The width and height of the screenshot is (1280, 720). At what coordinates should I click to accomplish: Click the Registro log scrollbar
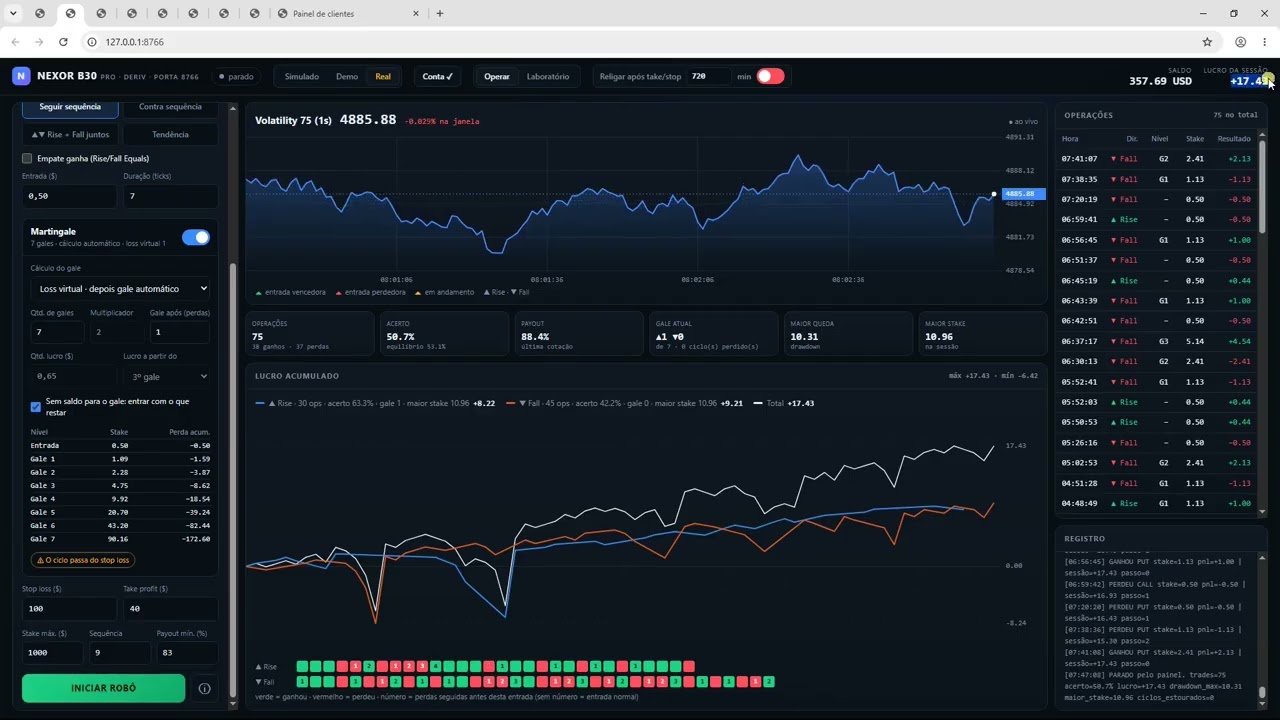(1262, 693)
